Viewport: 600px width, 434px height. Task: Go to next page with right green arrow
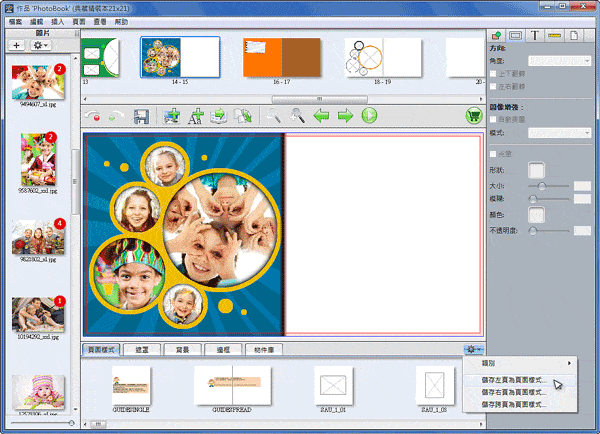coord(346,117)
